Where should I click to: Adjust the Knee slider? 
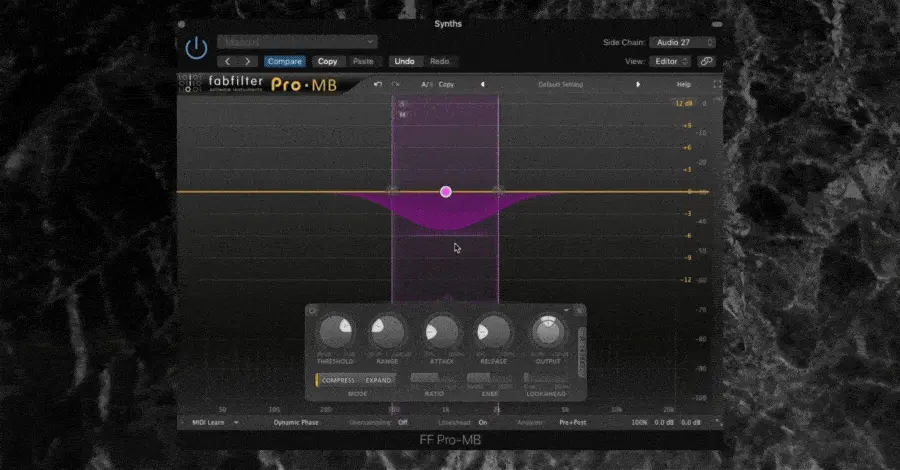490,378
